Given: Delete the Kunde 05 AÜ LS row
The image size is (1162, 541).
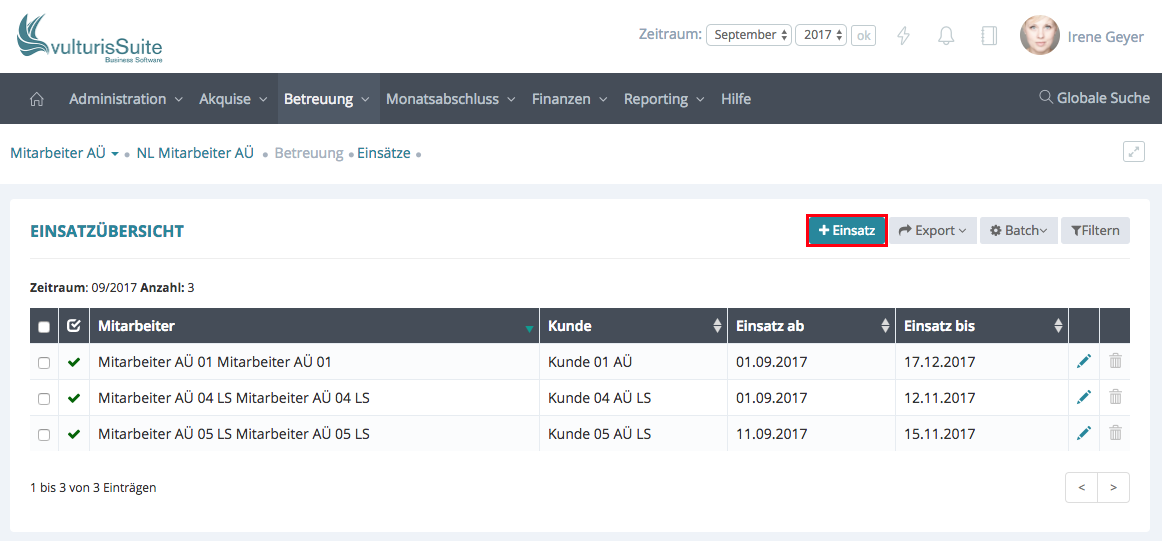Looking at the screenshot, I should 1115,434.
